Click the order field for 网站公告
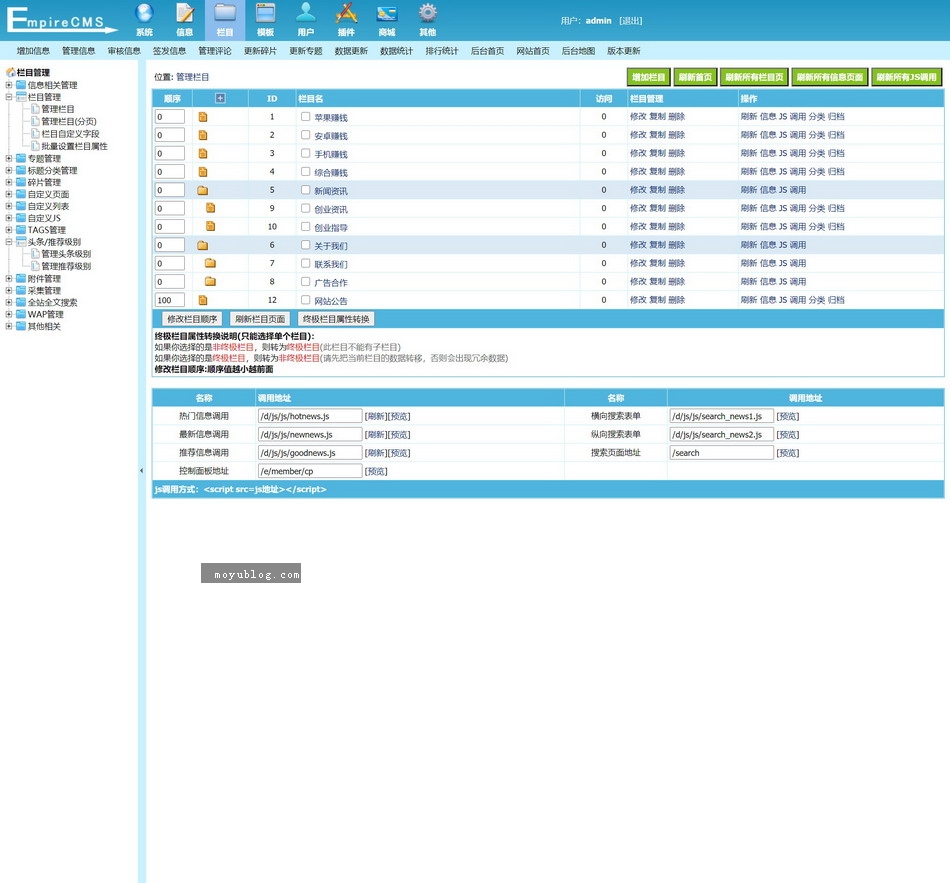 170,300
